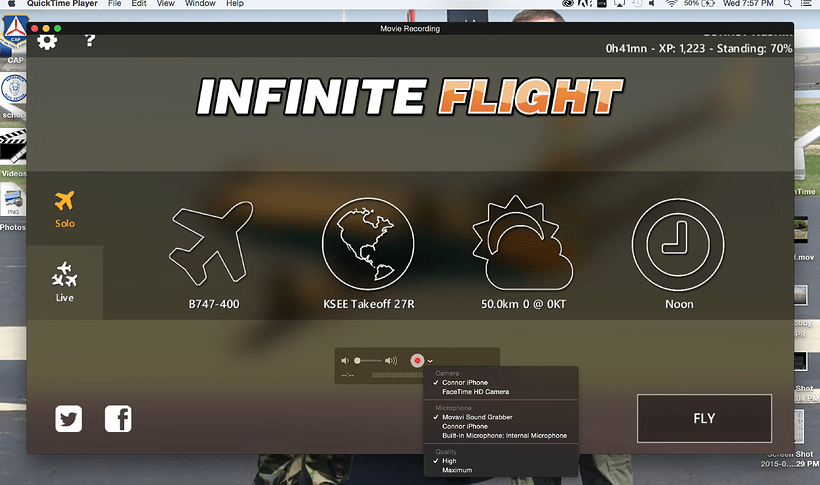This screenshot has width=820, height=485.
Task: Open the QuickTime Player menu
Action: pyautogui.click(x=62, y=3)
